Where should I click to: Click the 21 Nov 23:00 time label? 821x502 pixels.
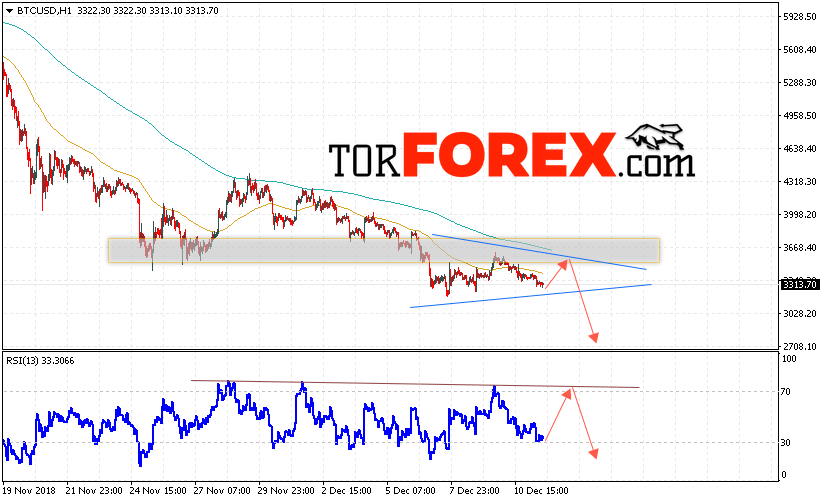(x=94, y=491)
